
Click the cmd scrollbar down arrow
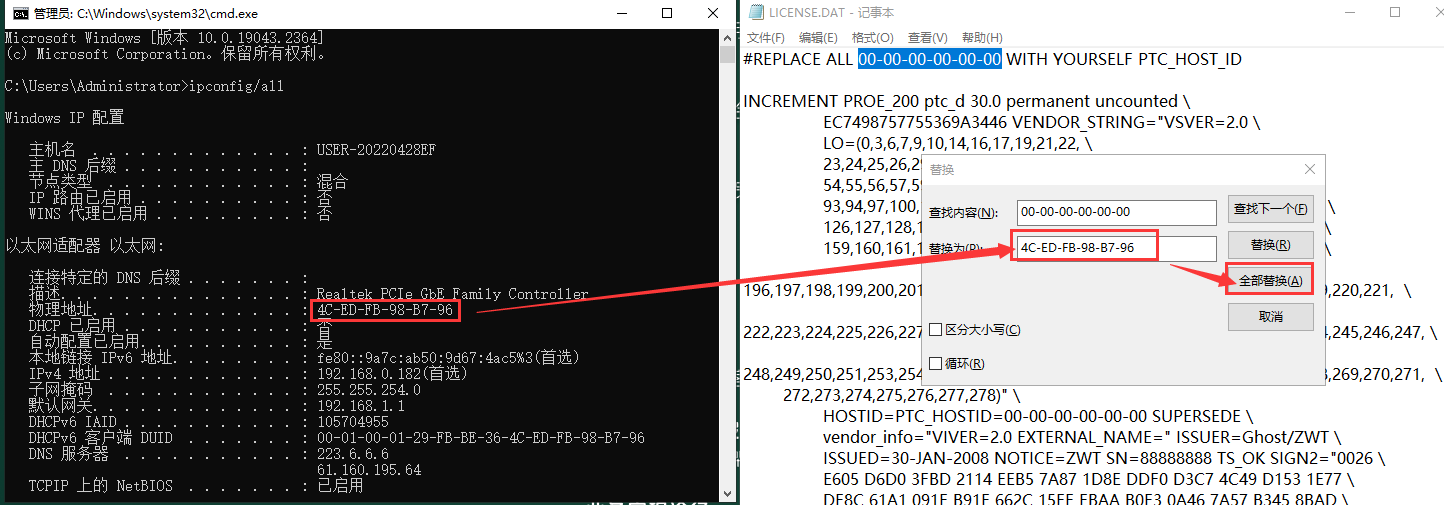pyautogui.click(x=729, y=494)
